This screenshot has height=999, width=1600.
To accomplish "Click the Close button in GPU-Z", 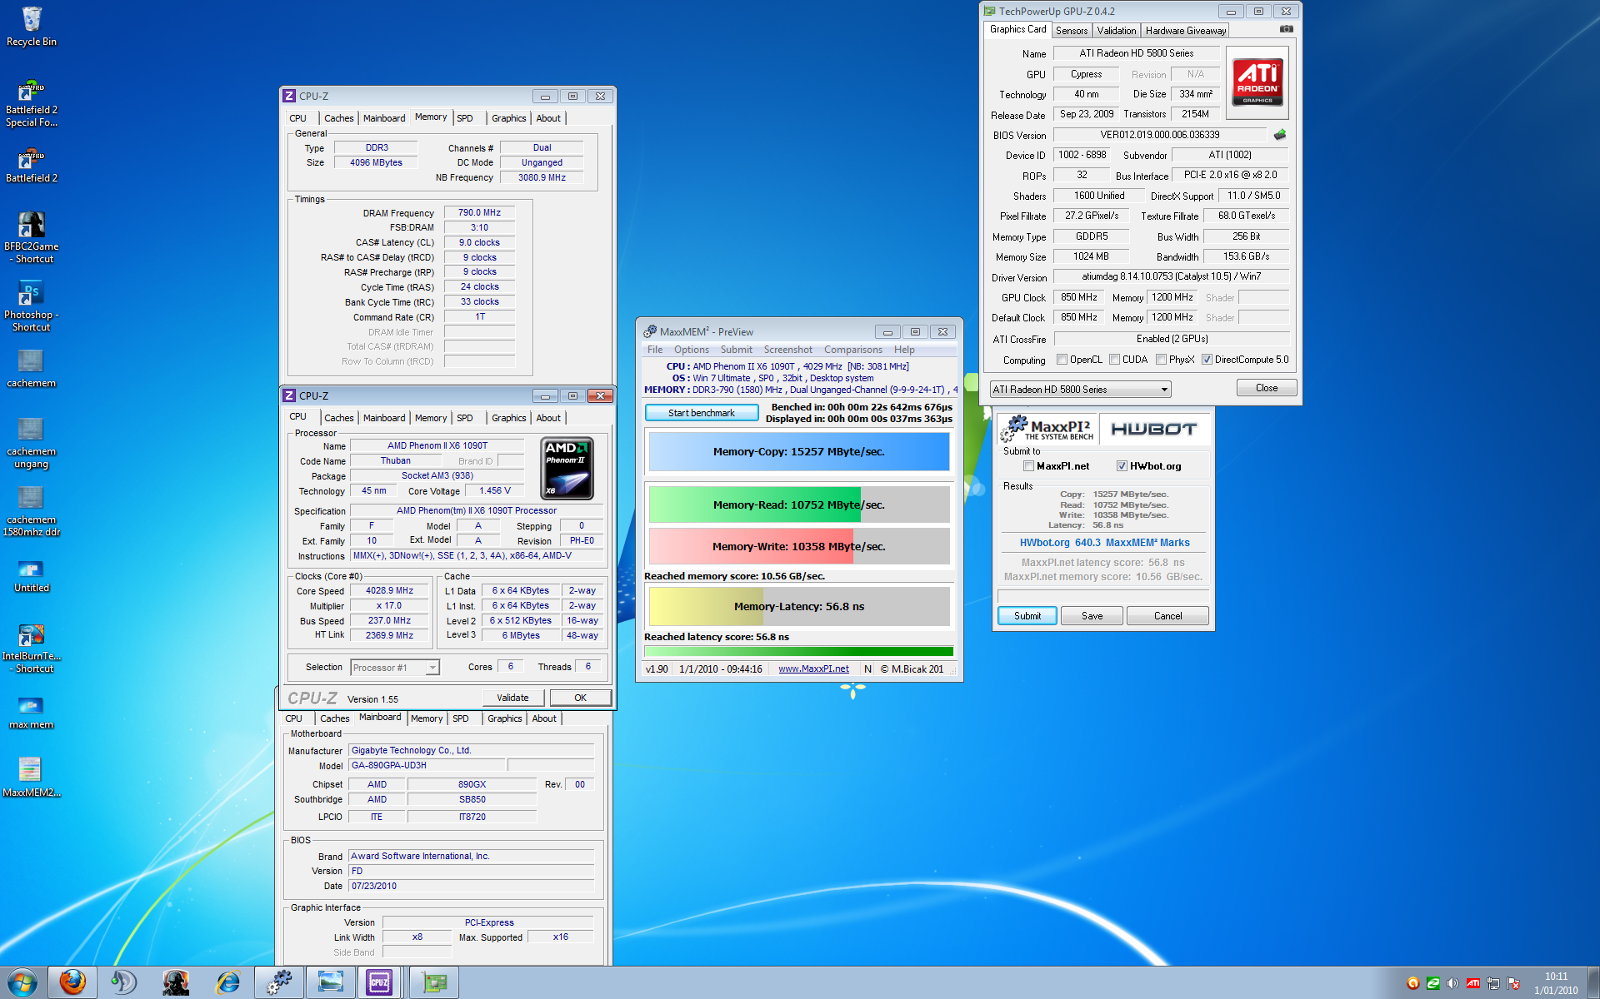I will click(x=1267, y=388).
